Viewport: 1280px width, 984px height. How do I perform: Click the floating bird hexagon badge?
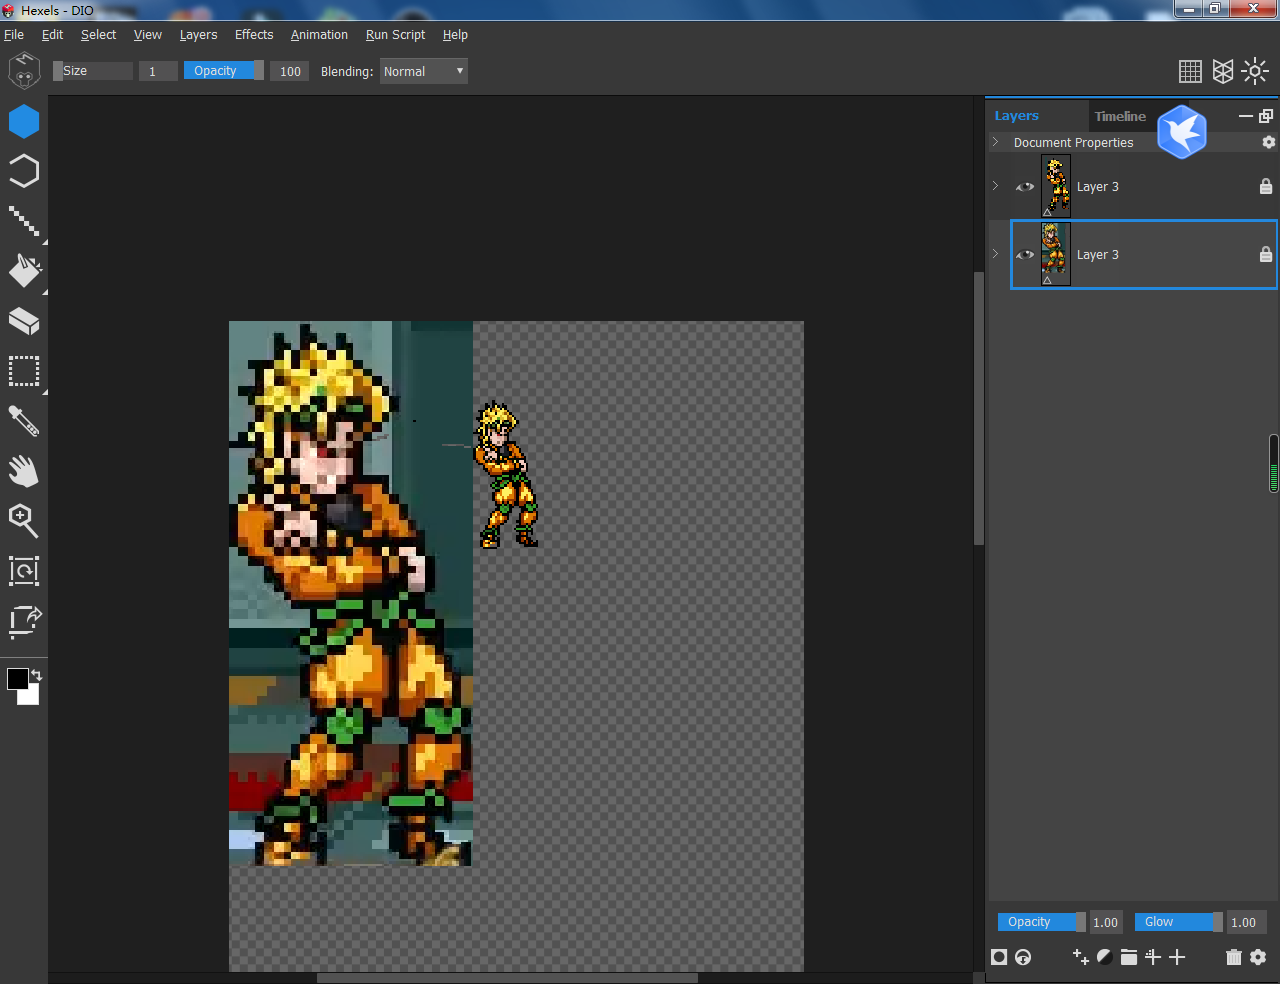(1182, 132)
